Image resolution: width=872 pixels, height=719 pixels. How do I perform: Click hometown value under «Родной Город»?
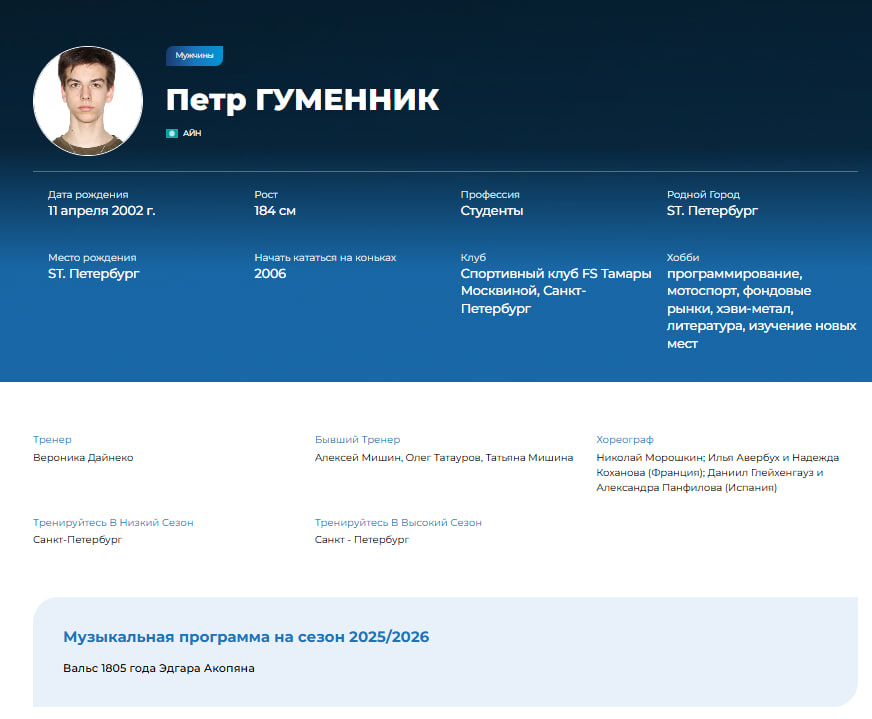click(712, 211)
